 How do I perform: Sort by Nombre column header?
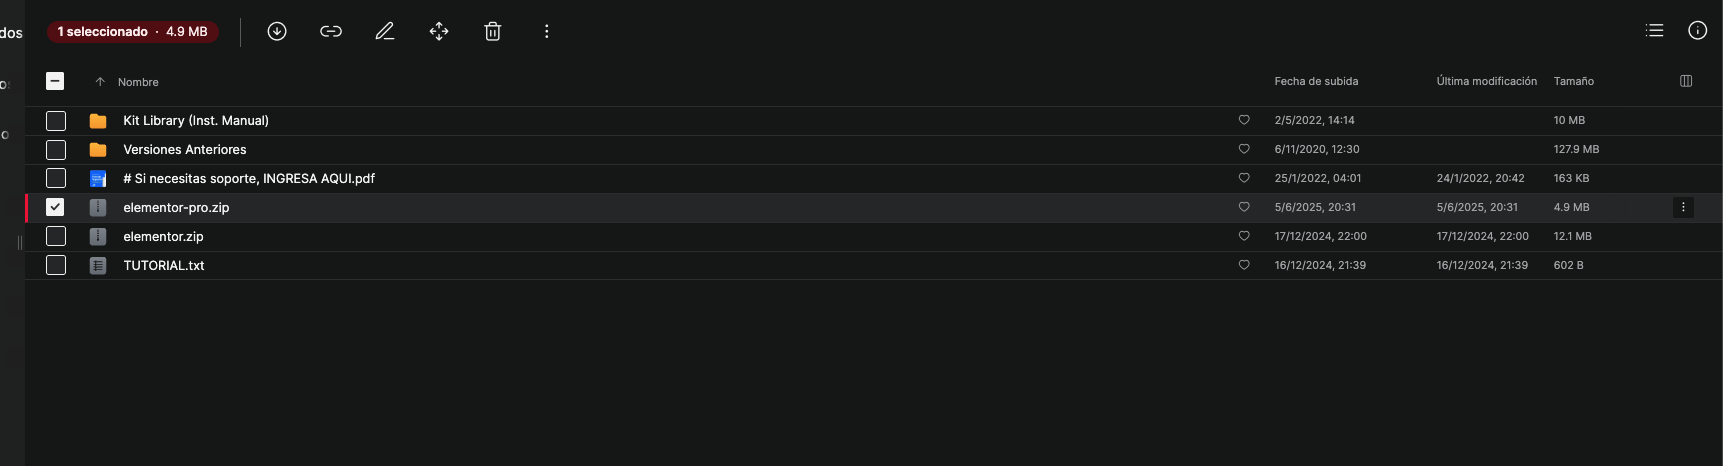click(x=138, y=82)
